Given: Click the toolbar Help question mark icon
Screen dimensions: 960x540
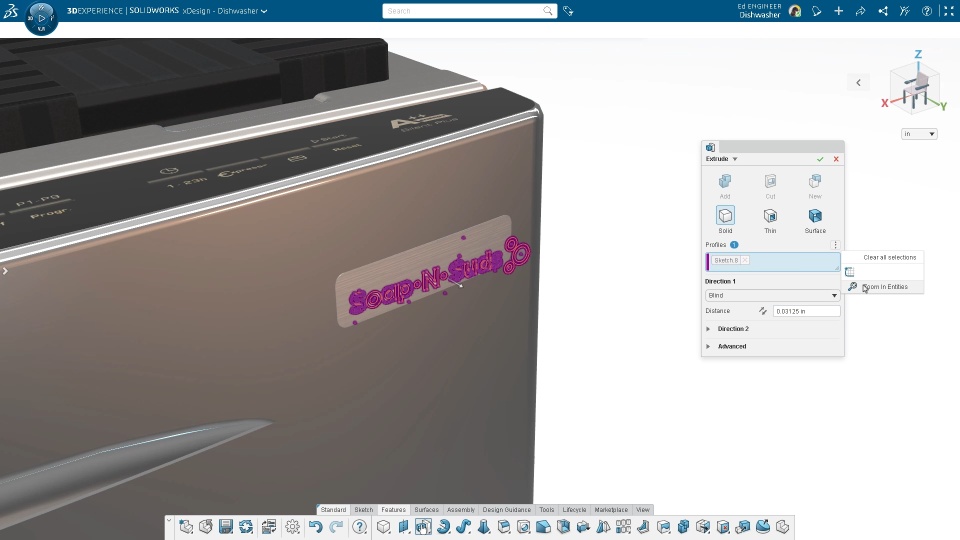Looking at the screenshot, I should coord(359,527).
